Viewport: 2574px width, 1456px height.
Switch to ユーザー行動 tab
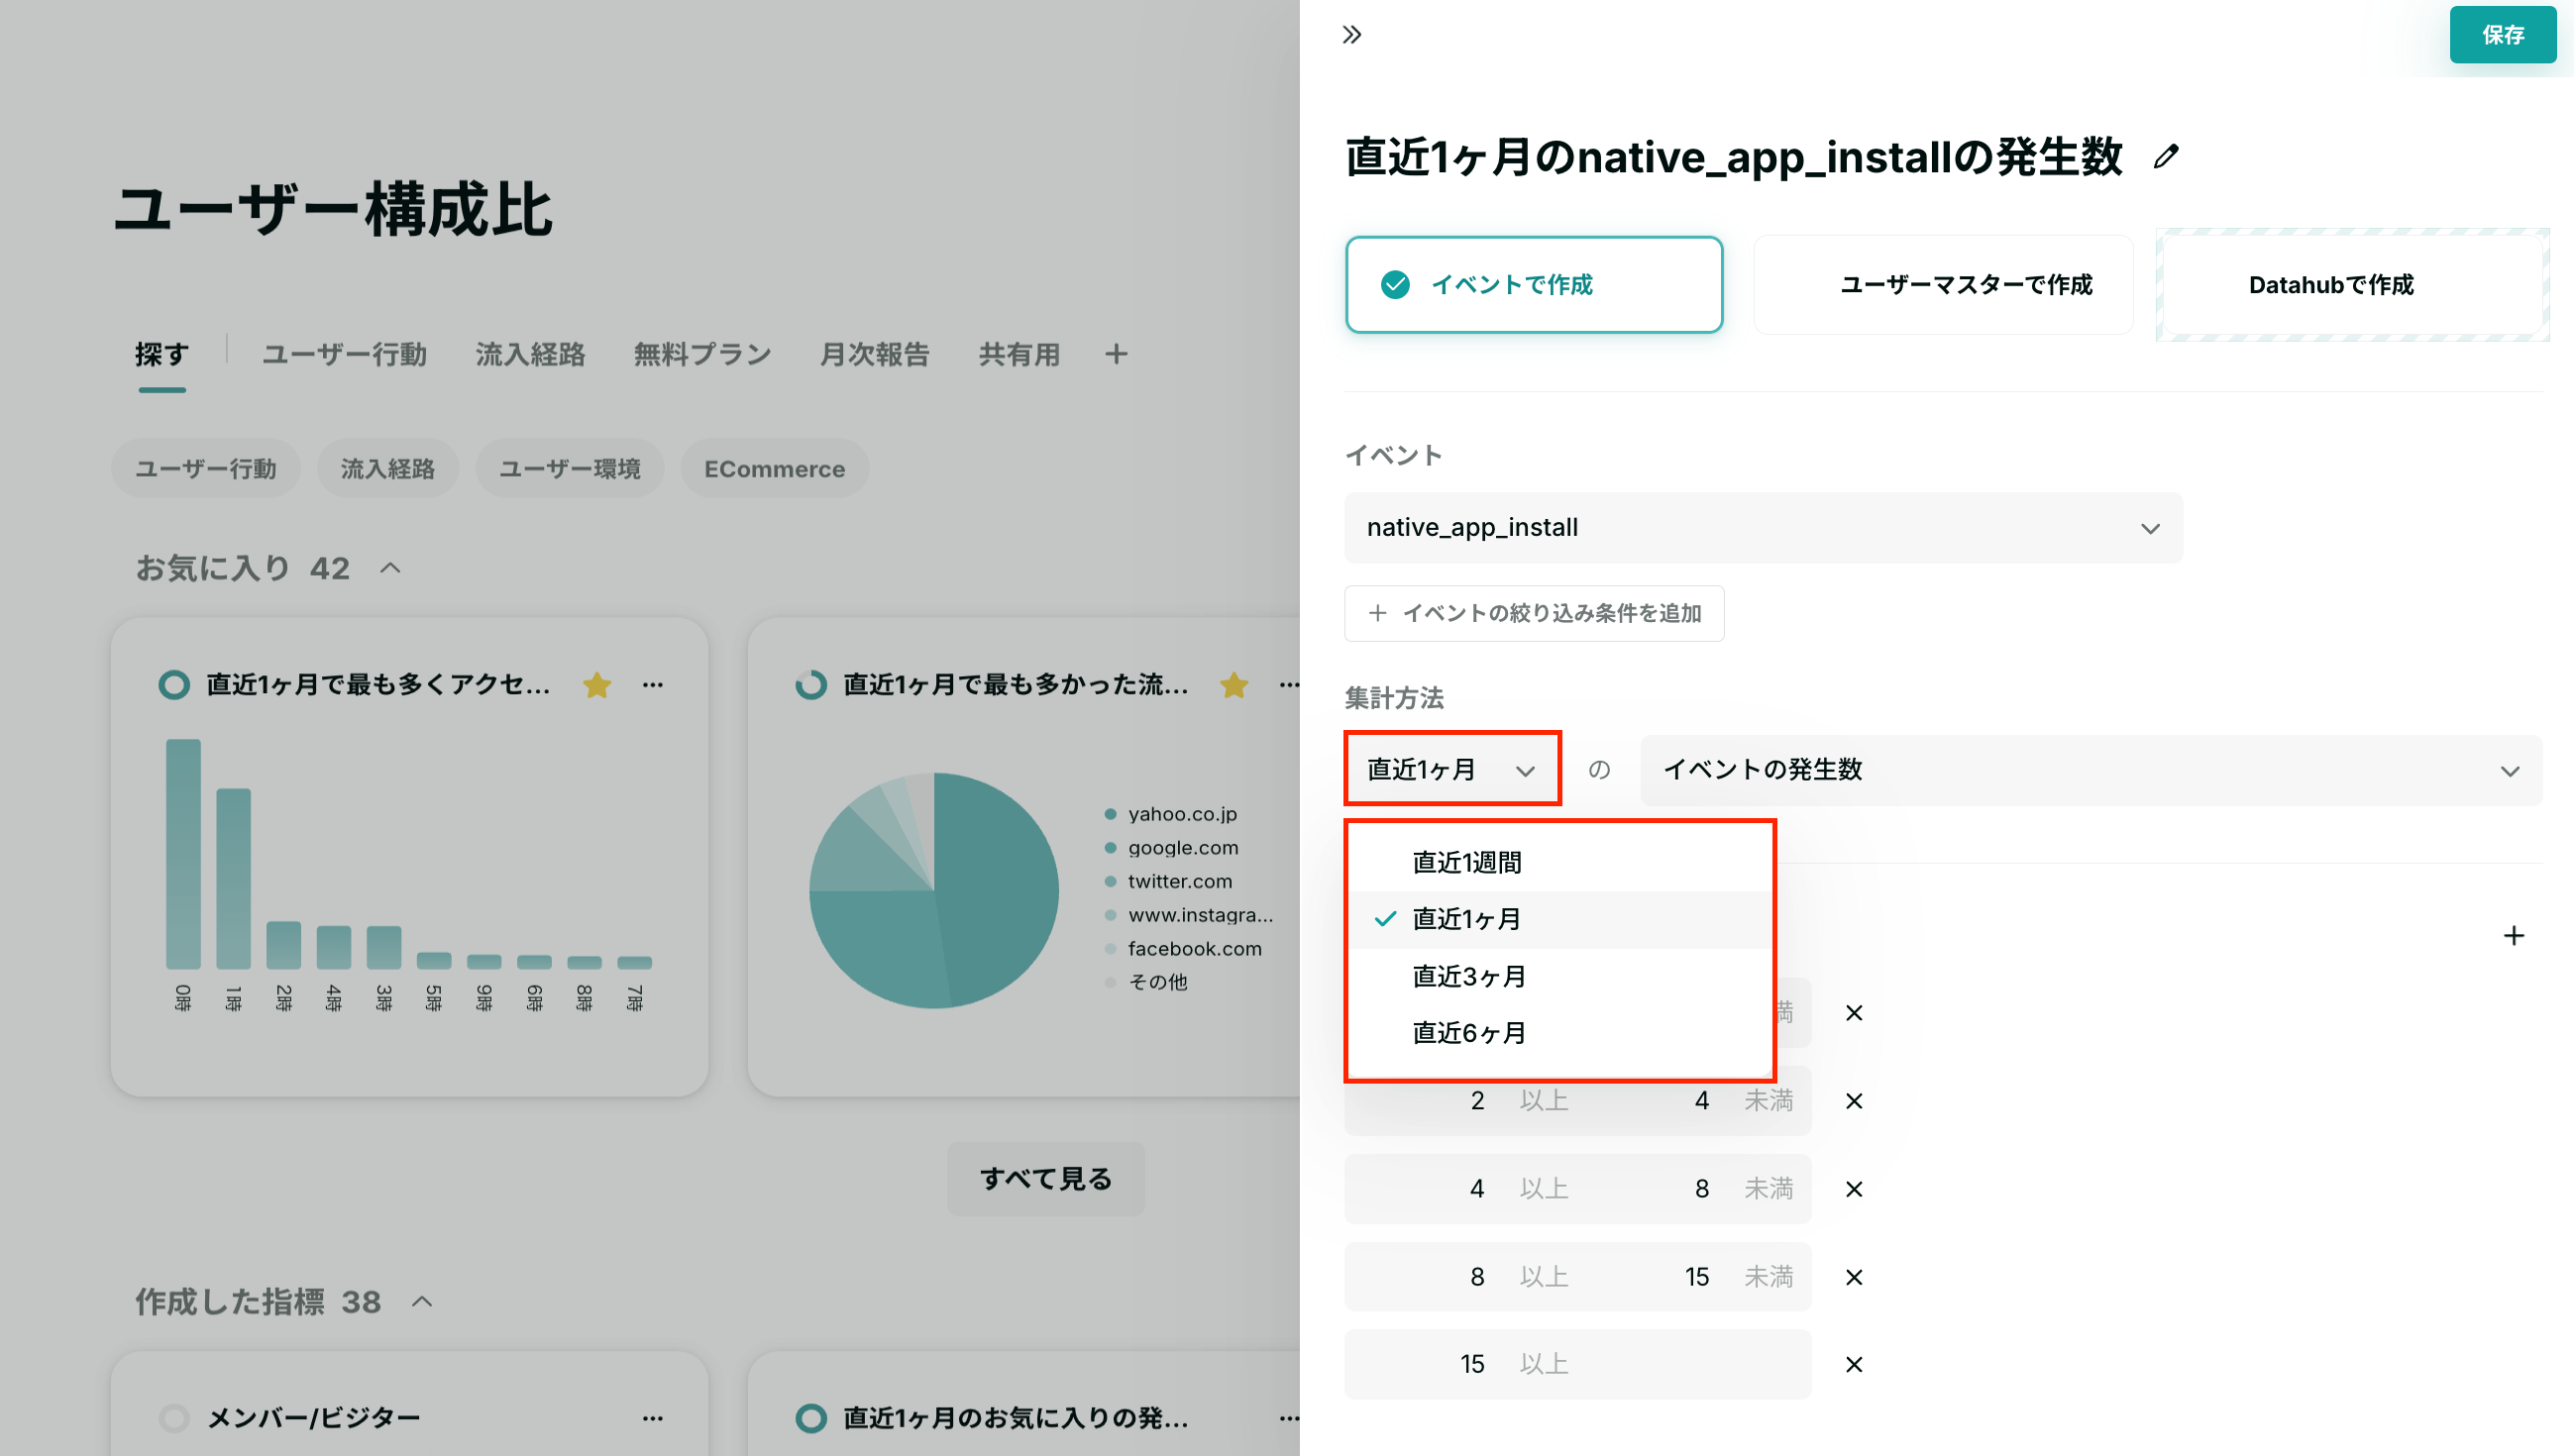344,354
